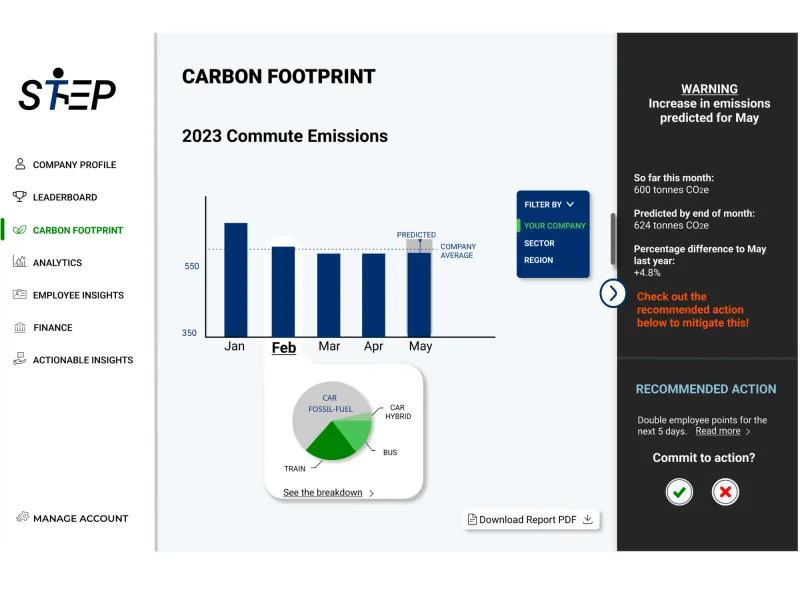Screen dimensions: 800x600
Task: Click Read more link
Action: tap(717, 431)
